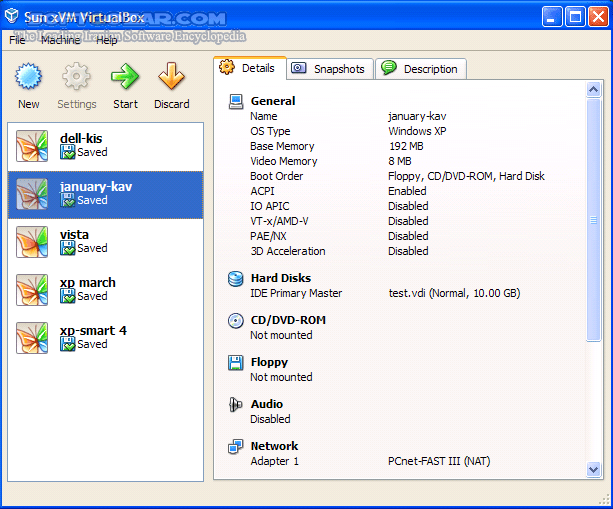Click the Windows XP OS type value
This screenshot has height=509, width=613.
coord(417,131)
